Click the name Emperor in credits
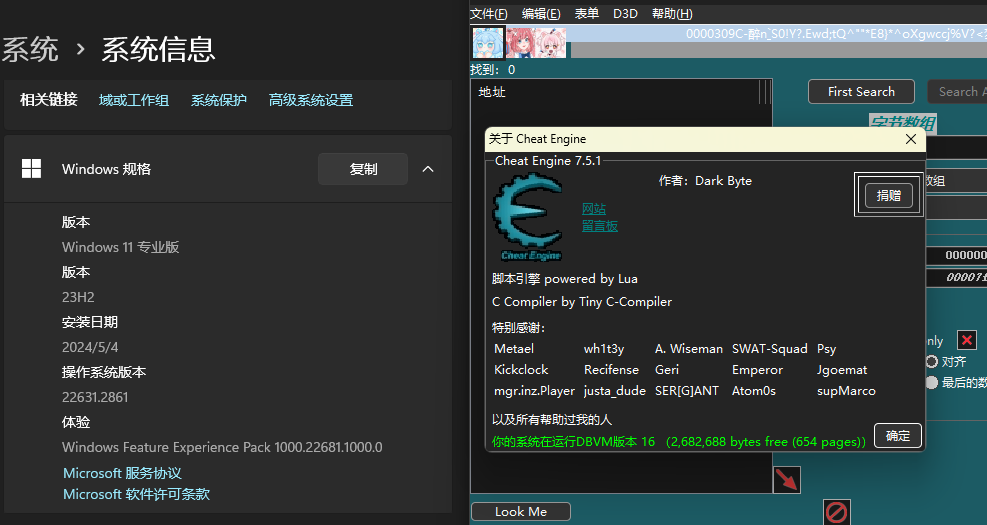Screen dimensions: 987x525 point(757,370)
